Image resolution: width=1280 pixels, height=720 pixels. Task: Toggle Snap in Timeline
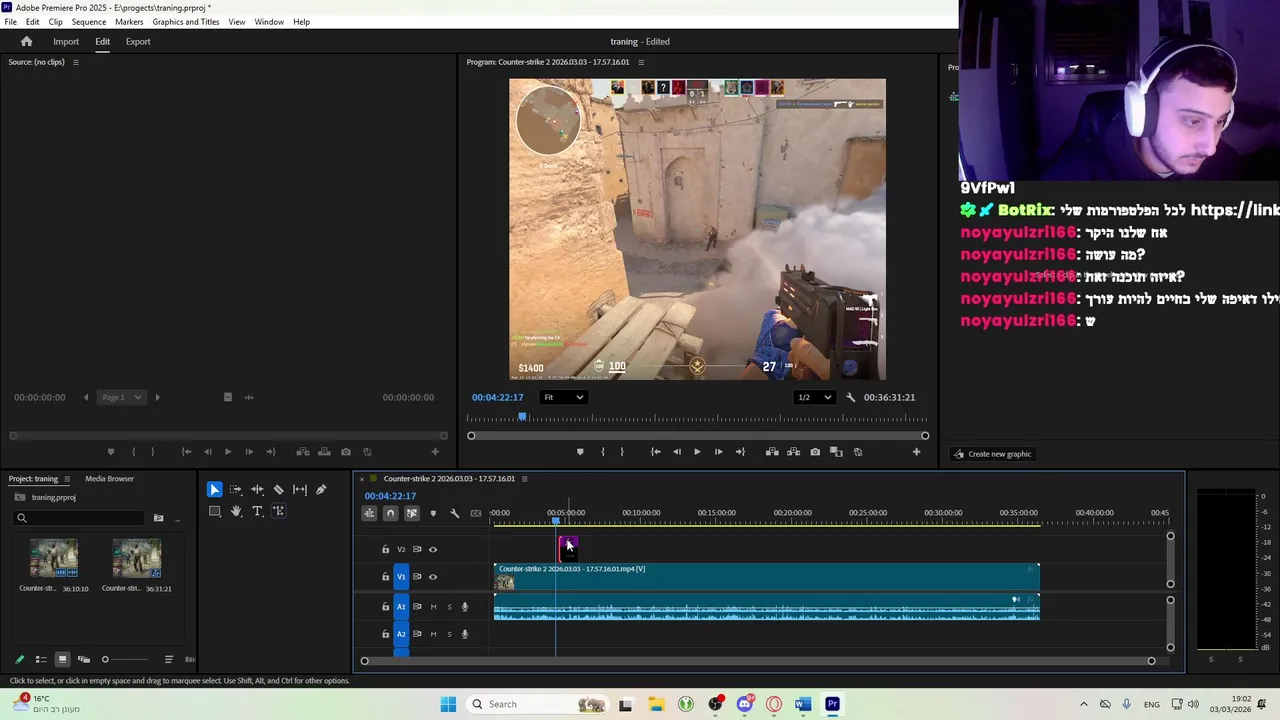390,513
